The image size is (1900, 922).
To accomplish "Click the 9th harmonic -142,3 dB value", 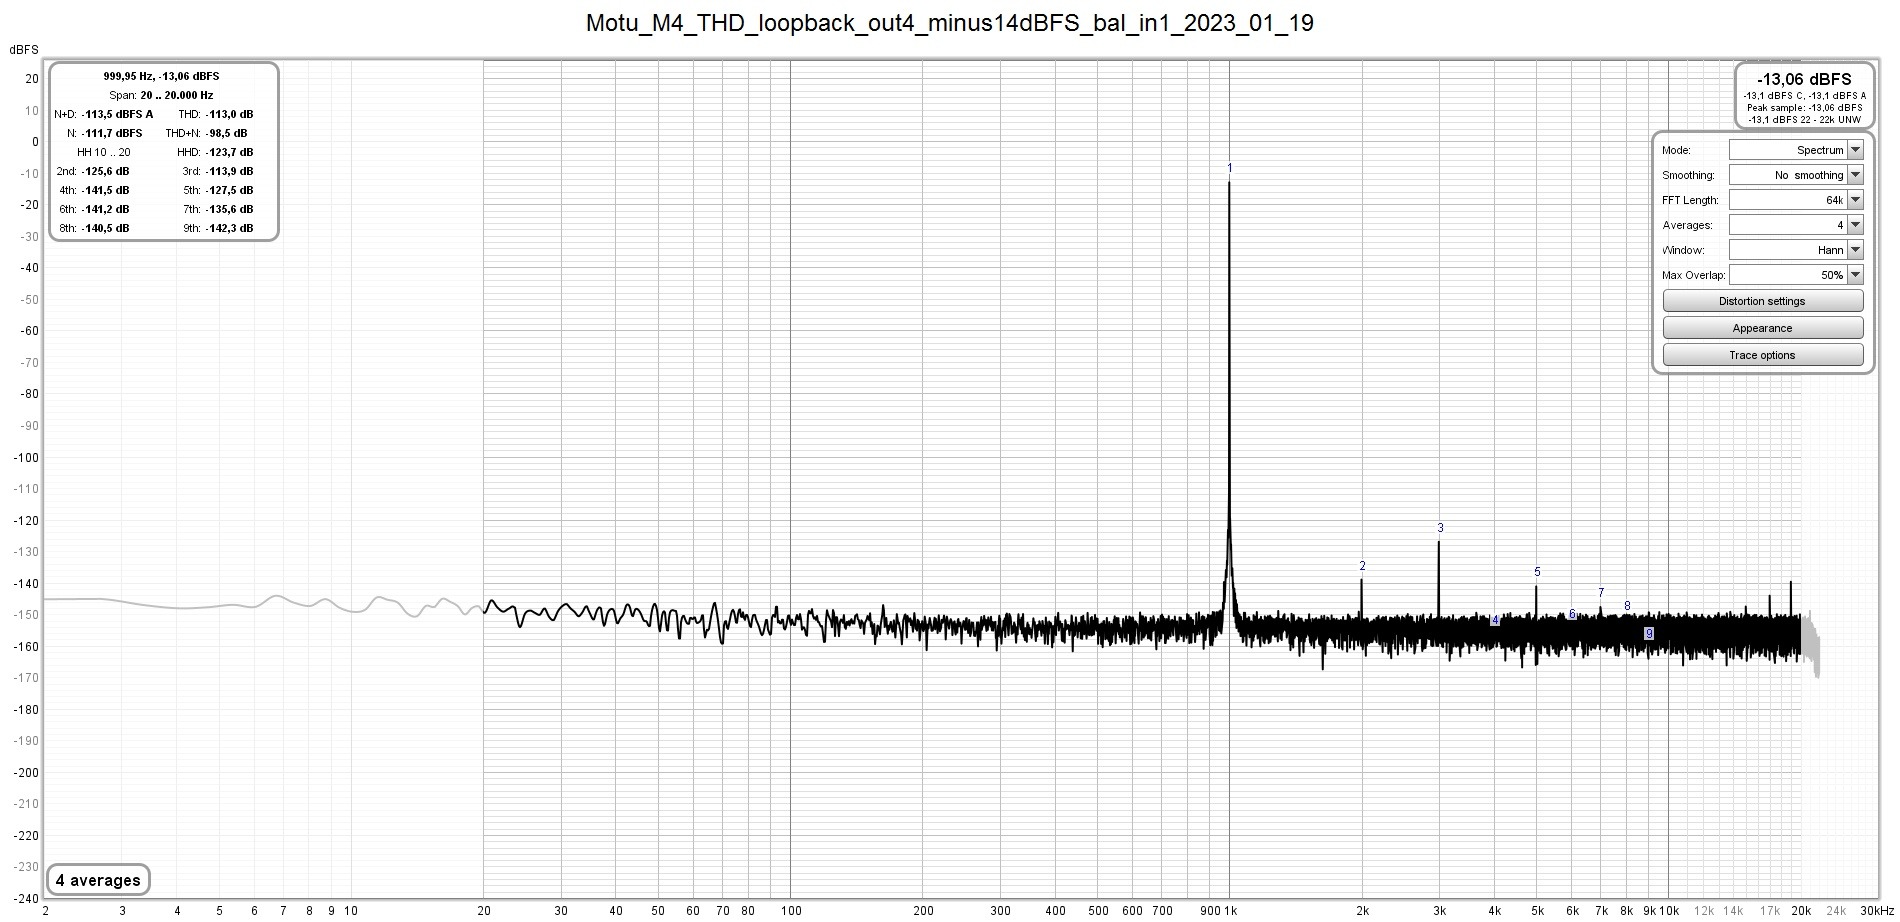I will click(229, 228).
